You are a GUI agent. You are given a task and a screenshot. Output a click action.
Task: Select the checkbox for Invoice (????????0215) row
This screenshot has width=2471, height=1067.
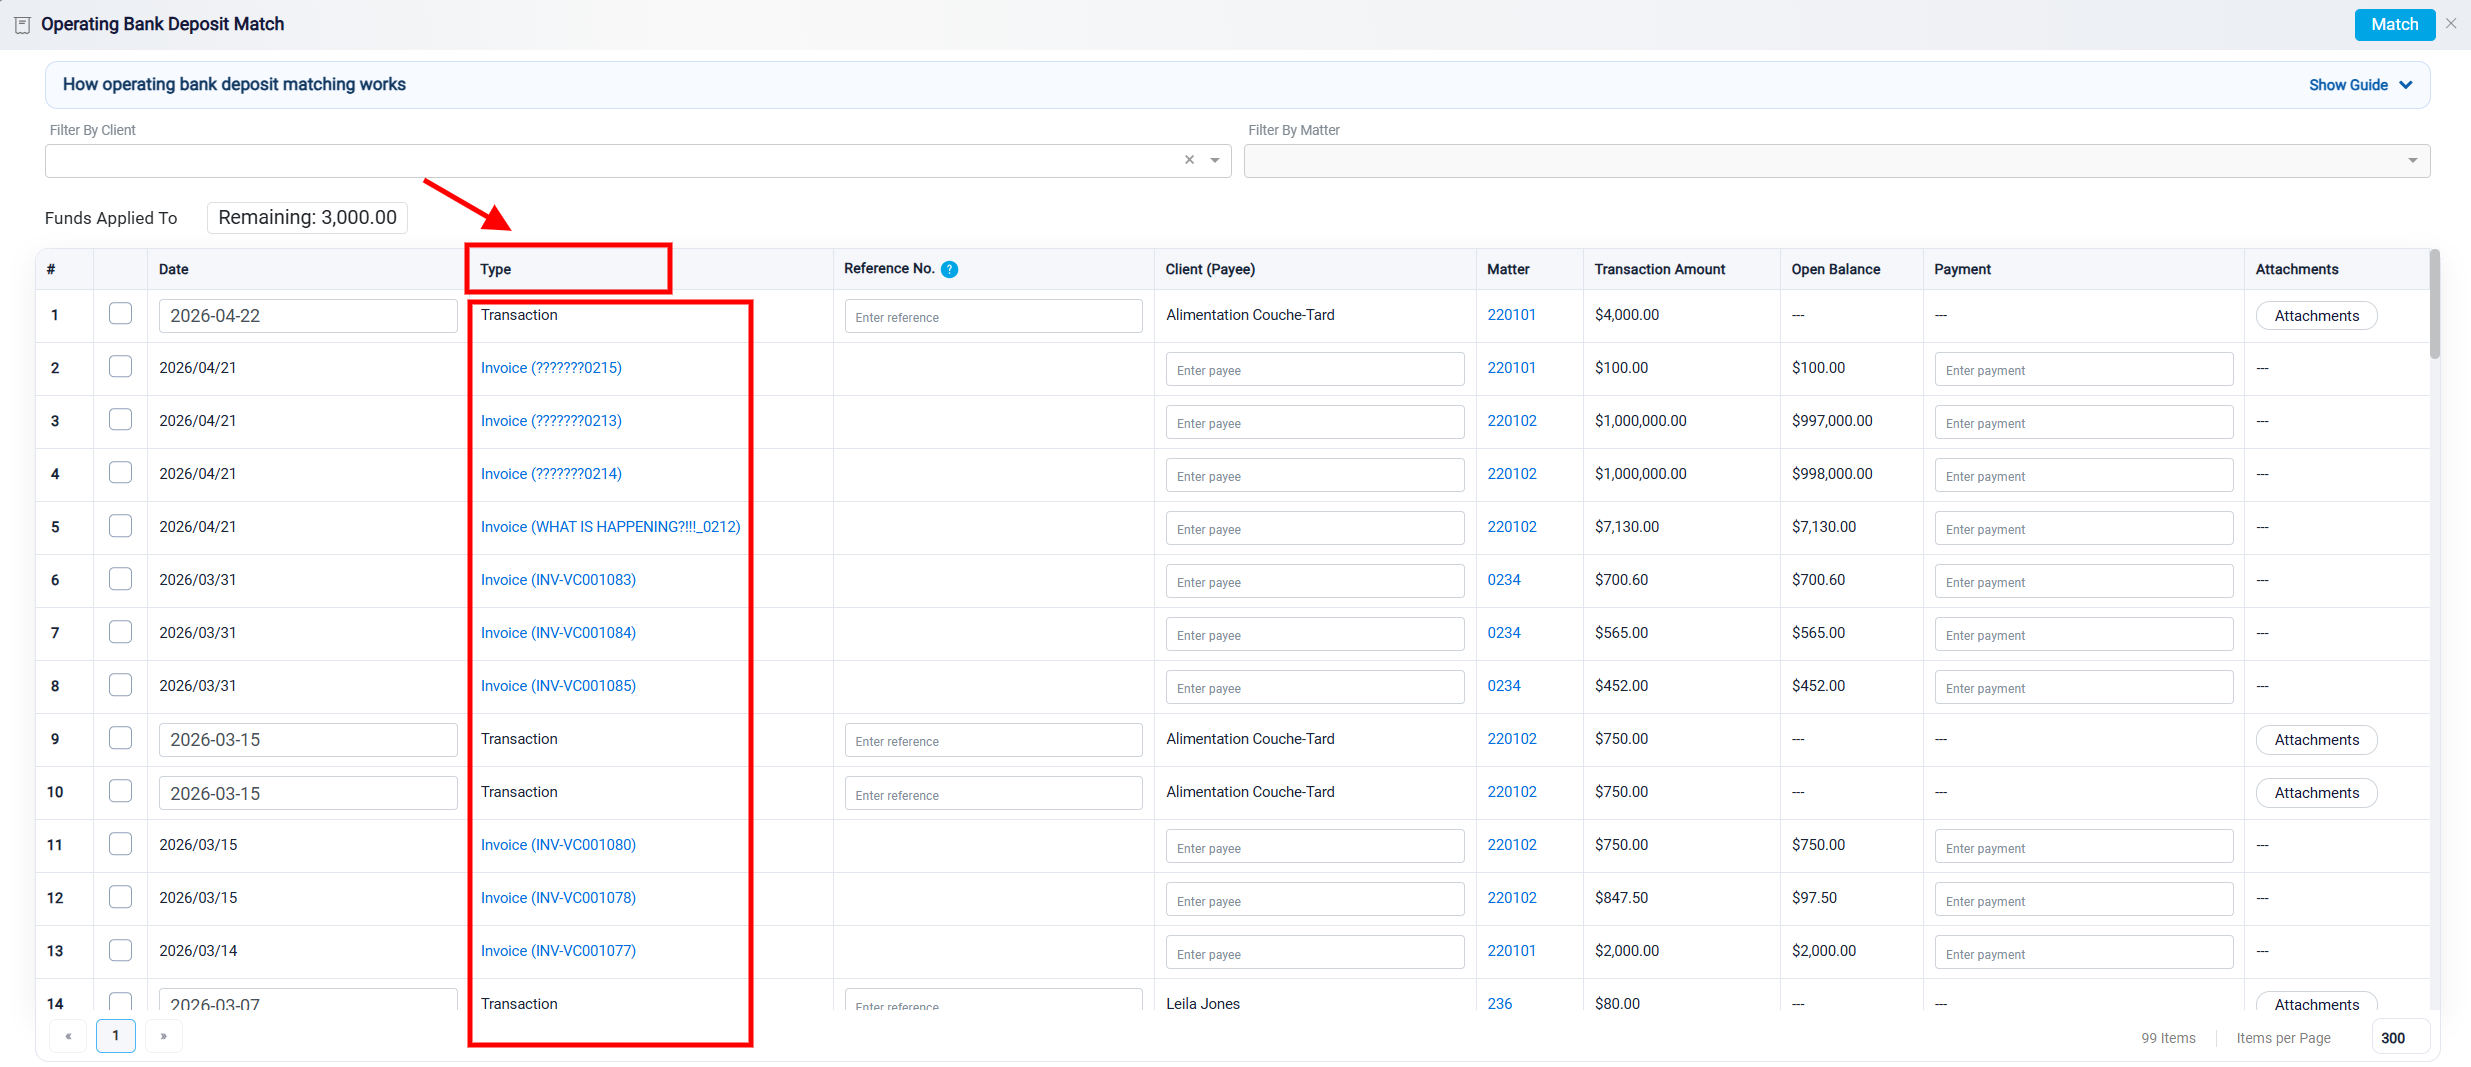120,367
